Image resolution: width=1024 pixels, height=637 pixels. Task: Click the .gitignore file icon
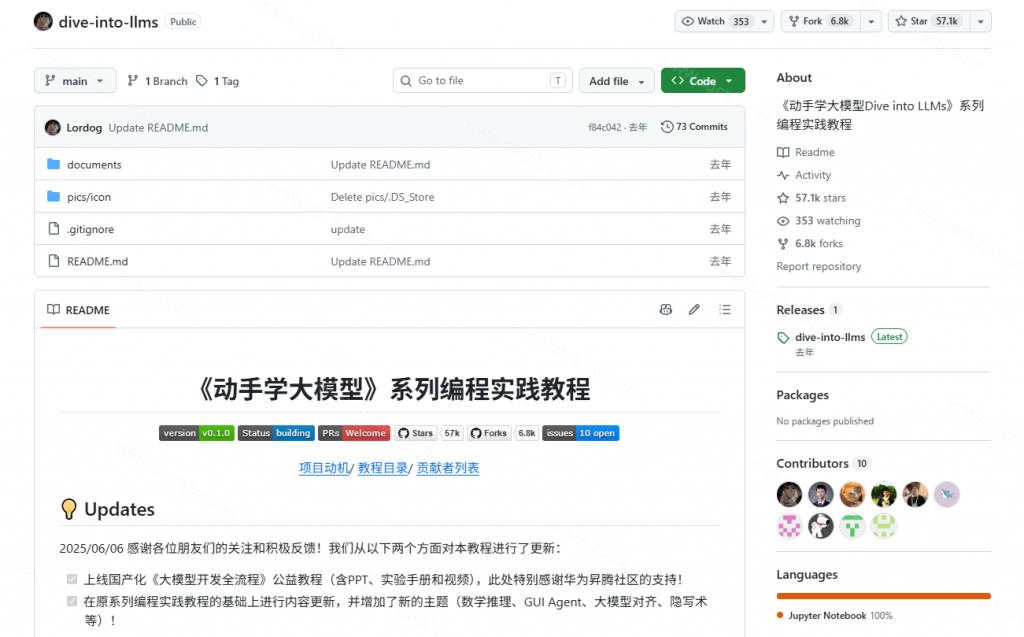[x=54, y=229]
